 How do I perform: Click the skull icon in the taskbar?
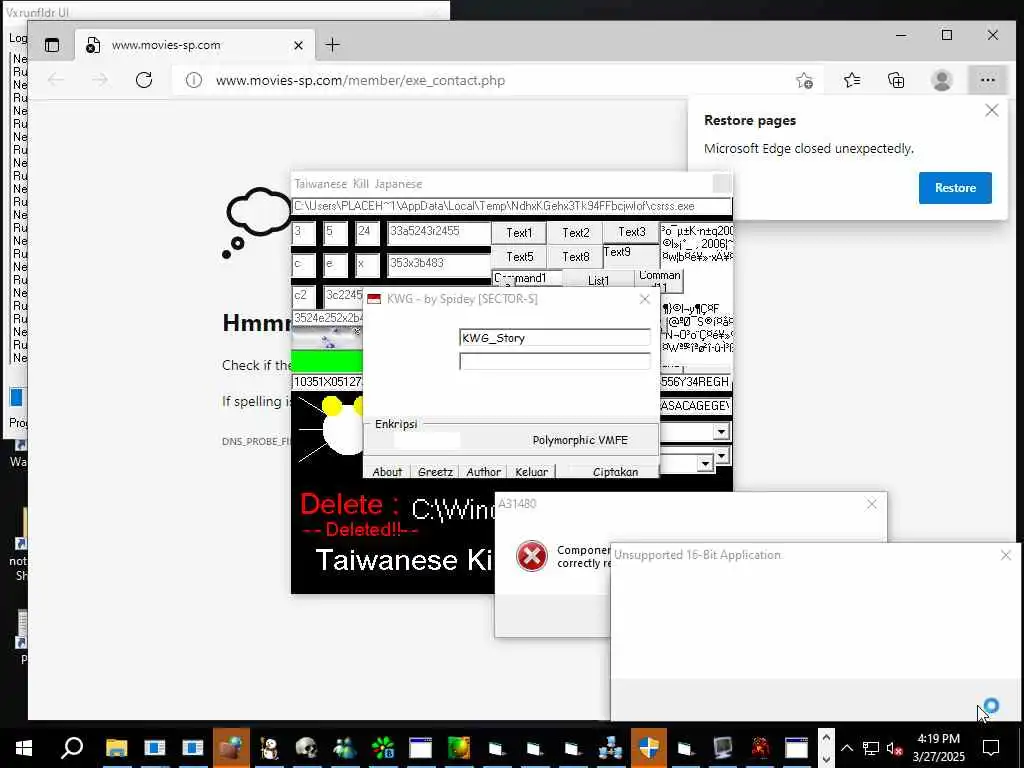click(306, 748)
